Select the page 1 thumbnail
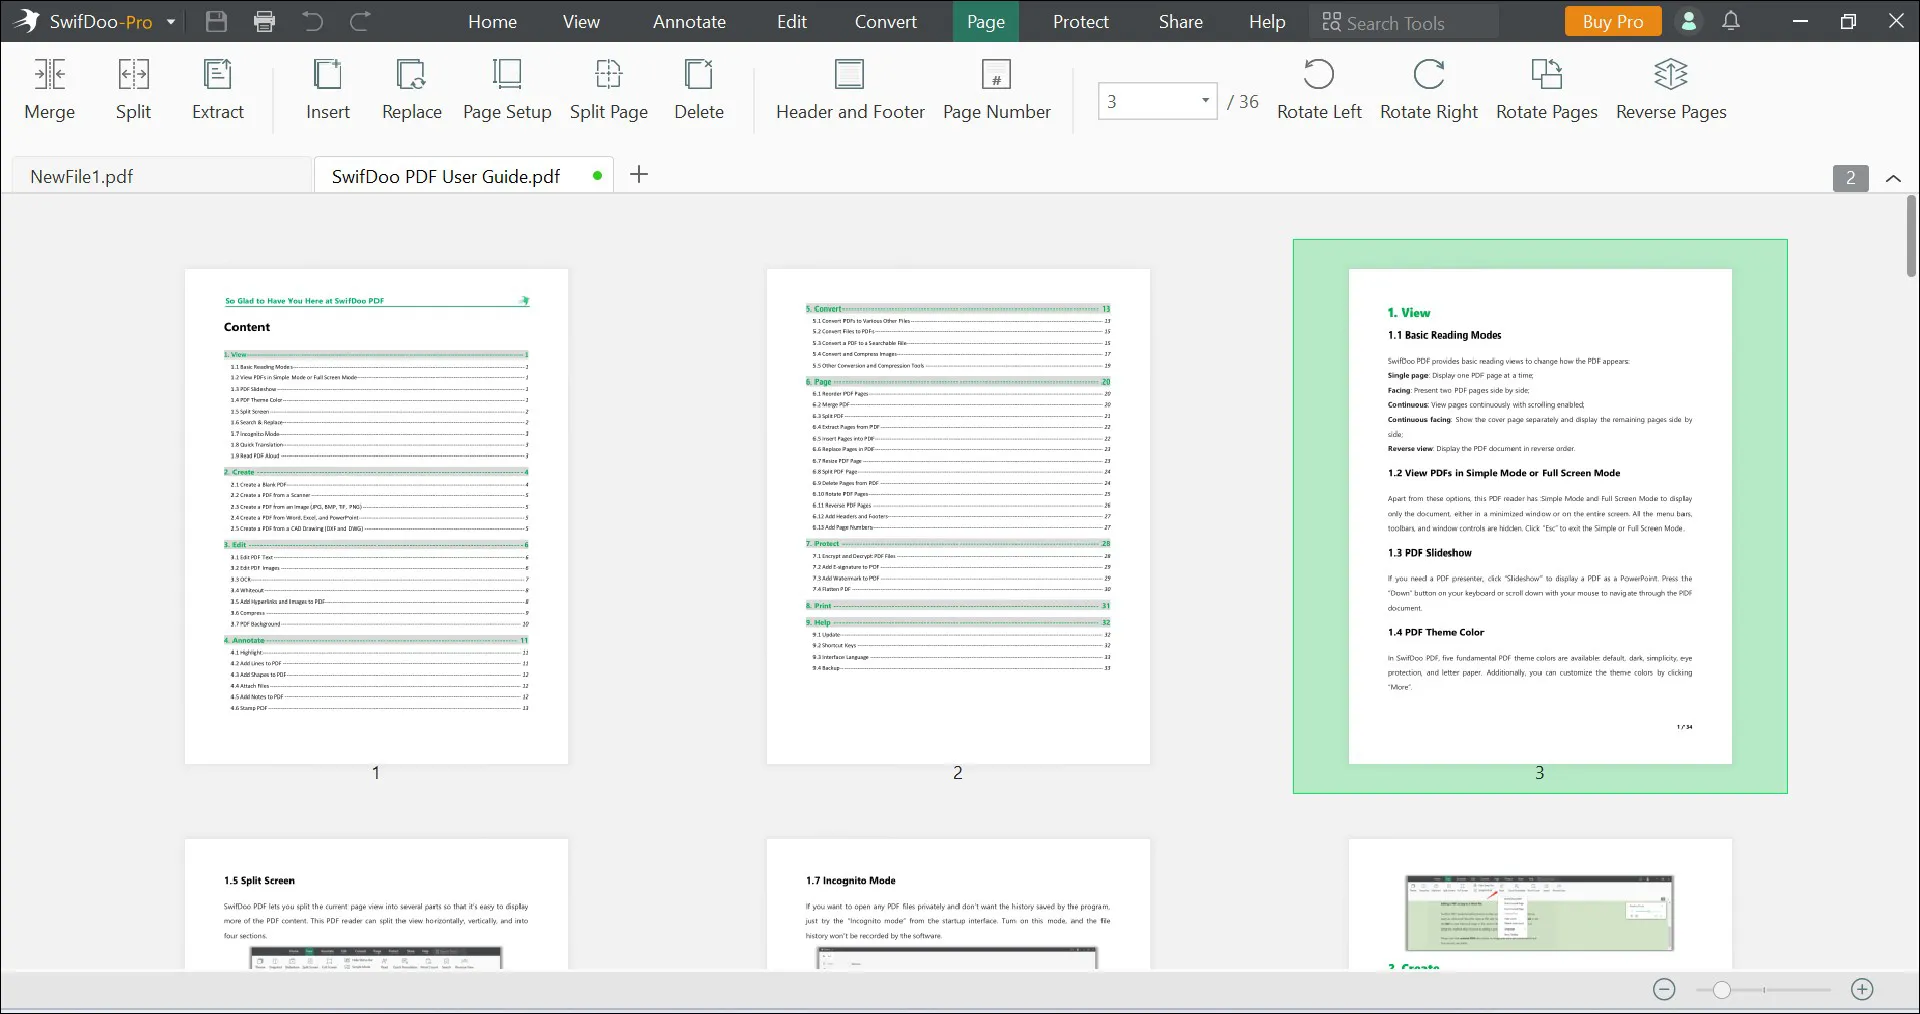 point(376,516)
